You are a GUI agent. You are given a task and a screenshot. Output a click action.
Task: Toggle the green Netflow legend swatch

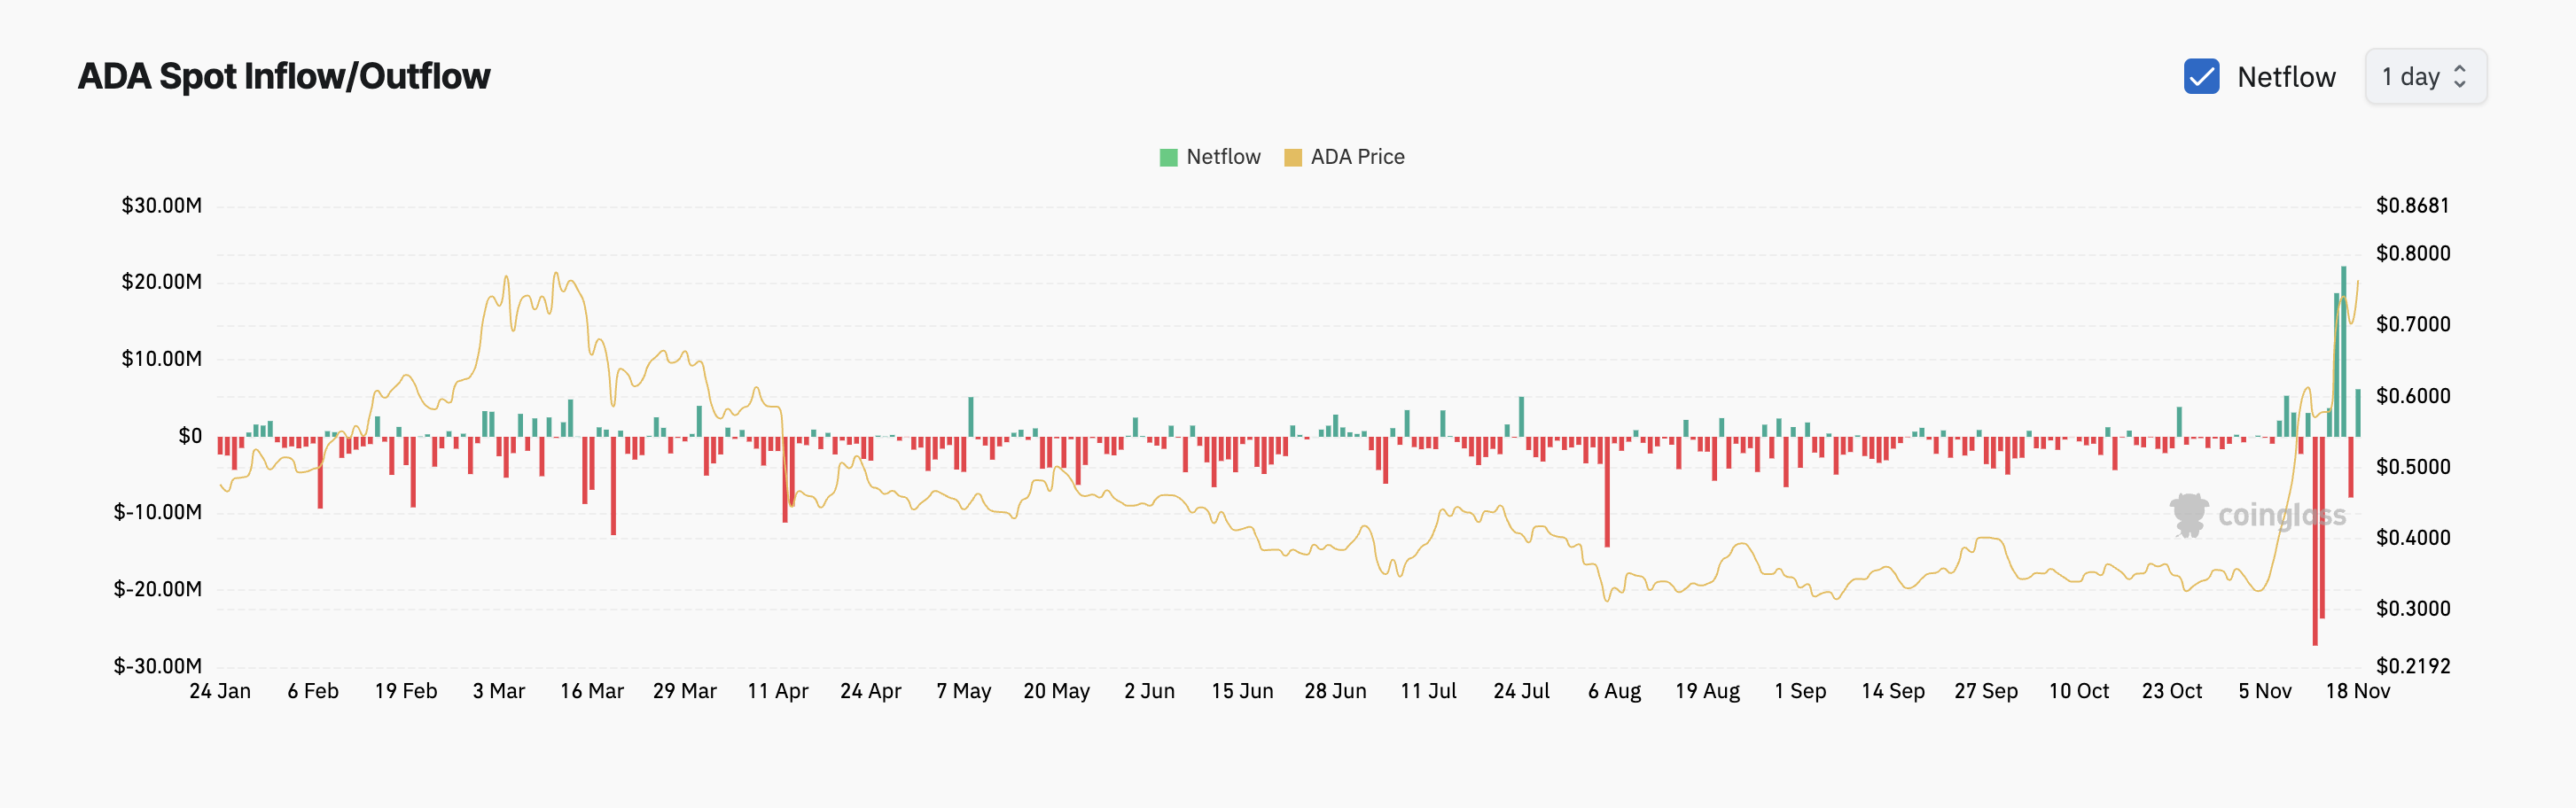pos(1168,157)
